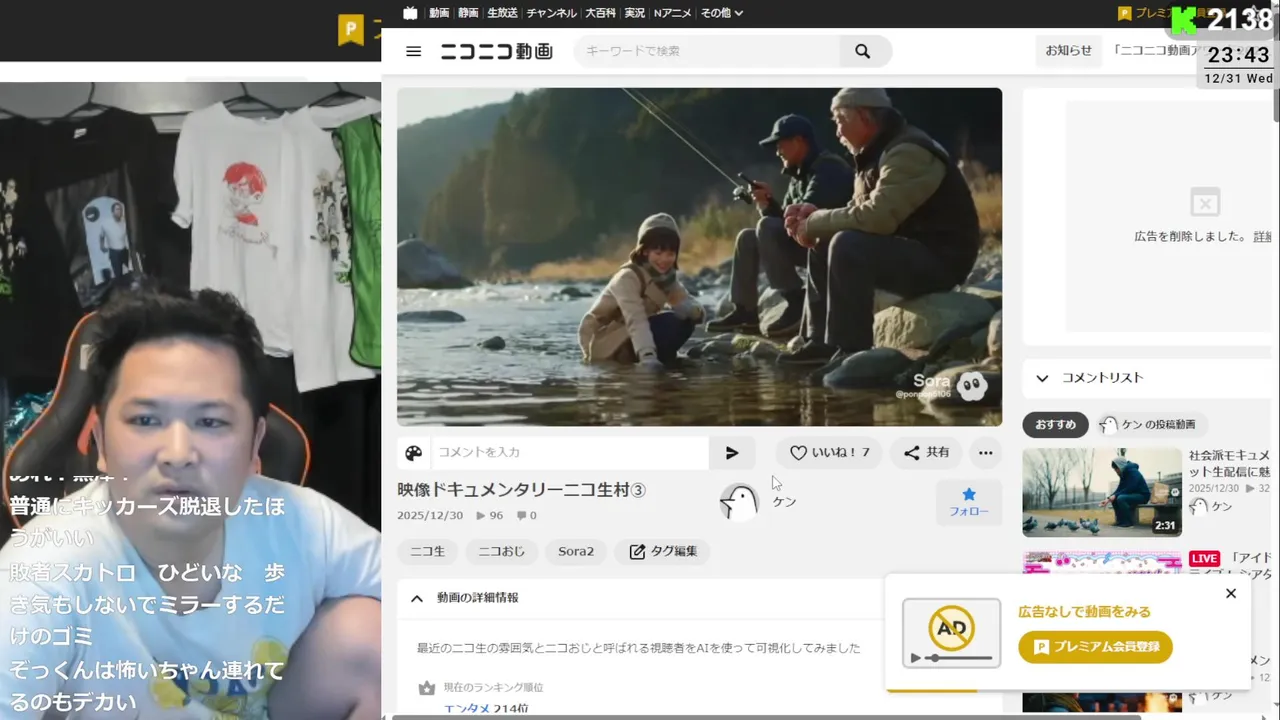The height and width of the screenshot is (720, 1280).
Task: Click the premium P icon in top bar
Action: (1124, 13)
